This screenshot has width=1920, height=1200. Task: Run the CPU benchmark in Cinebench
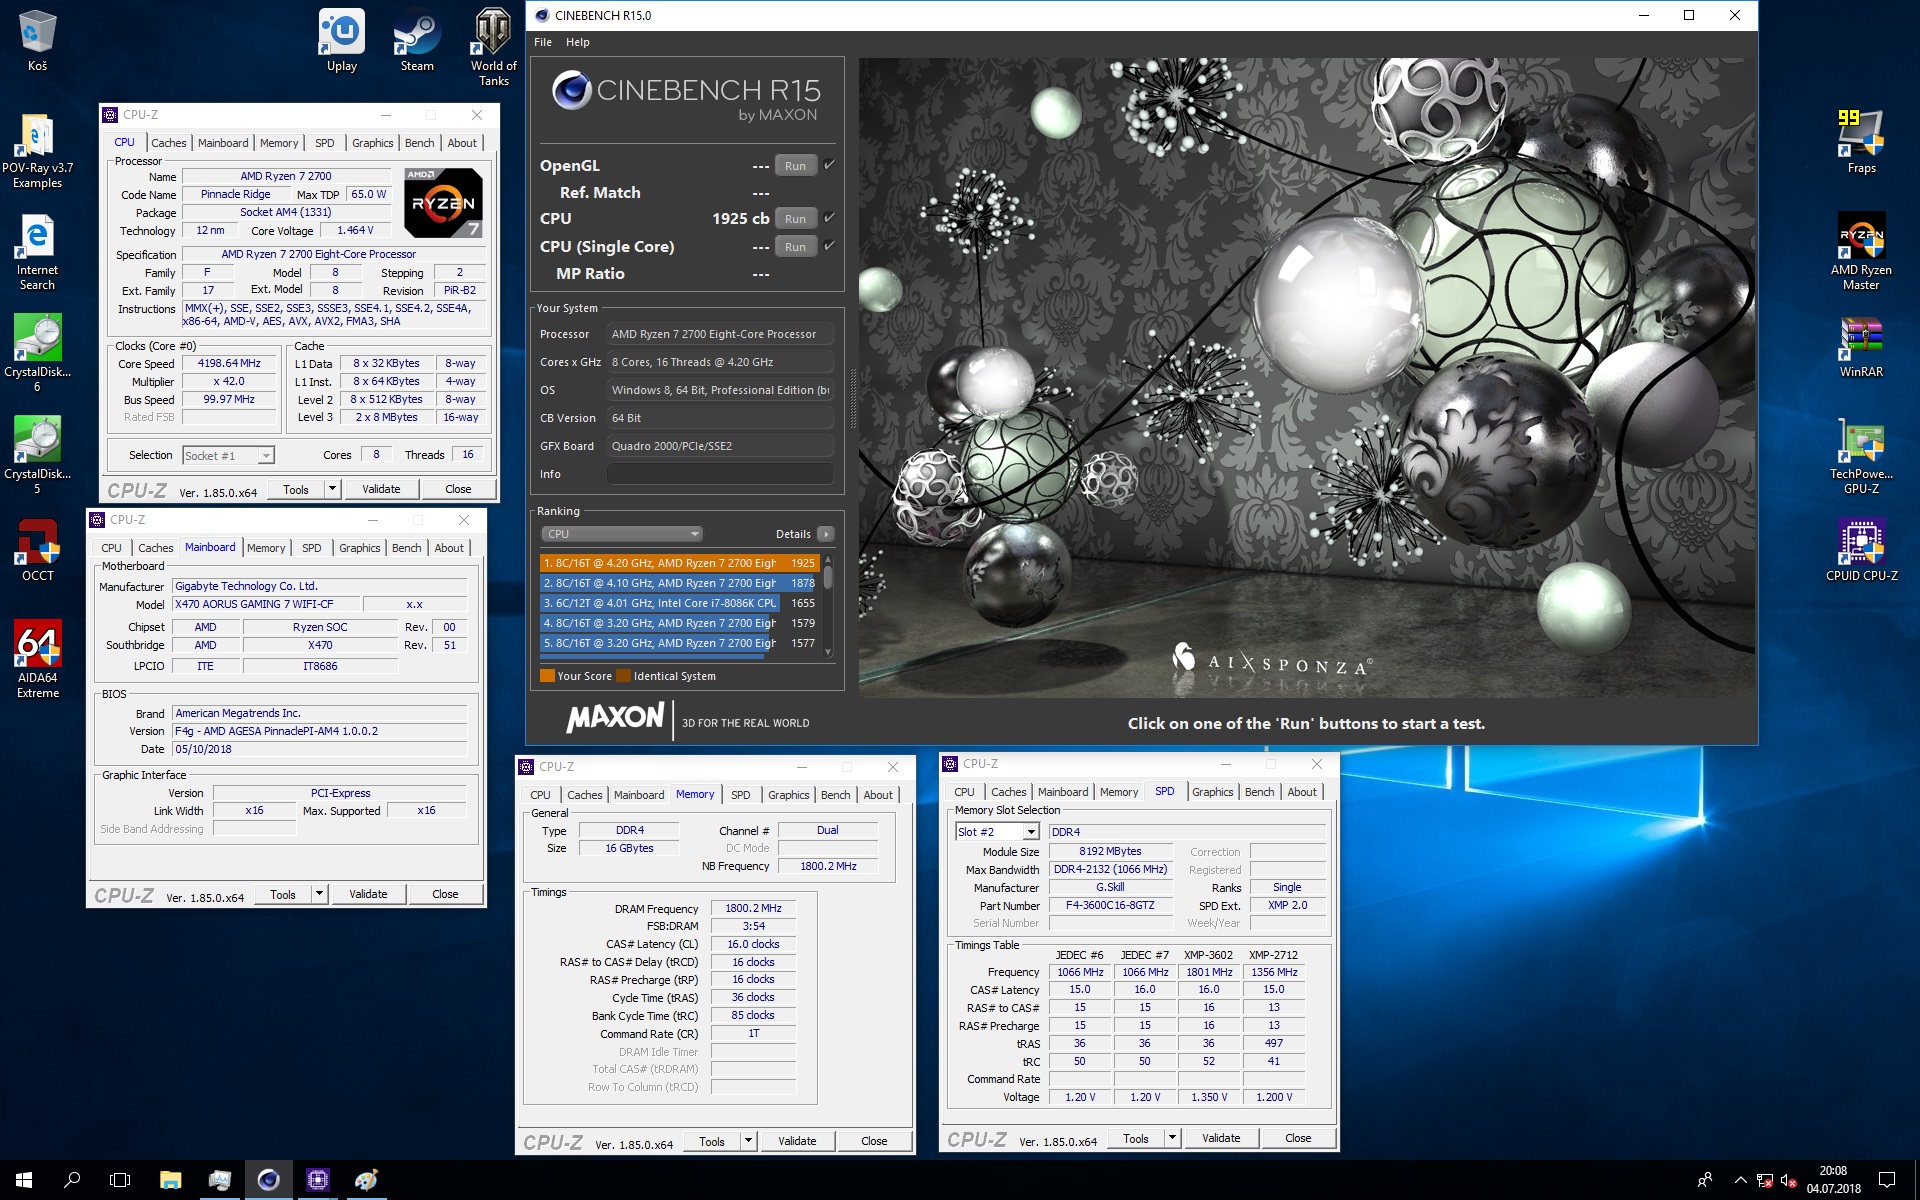[795, 219]
